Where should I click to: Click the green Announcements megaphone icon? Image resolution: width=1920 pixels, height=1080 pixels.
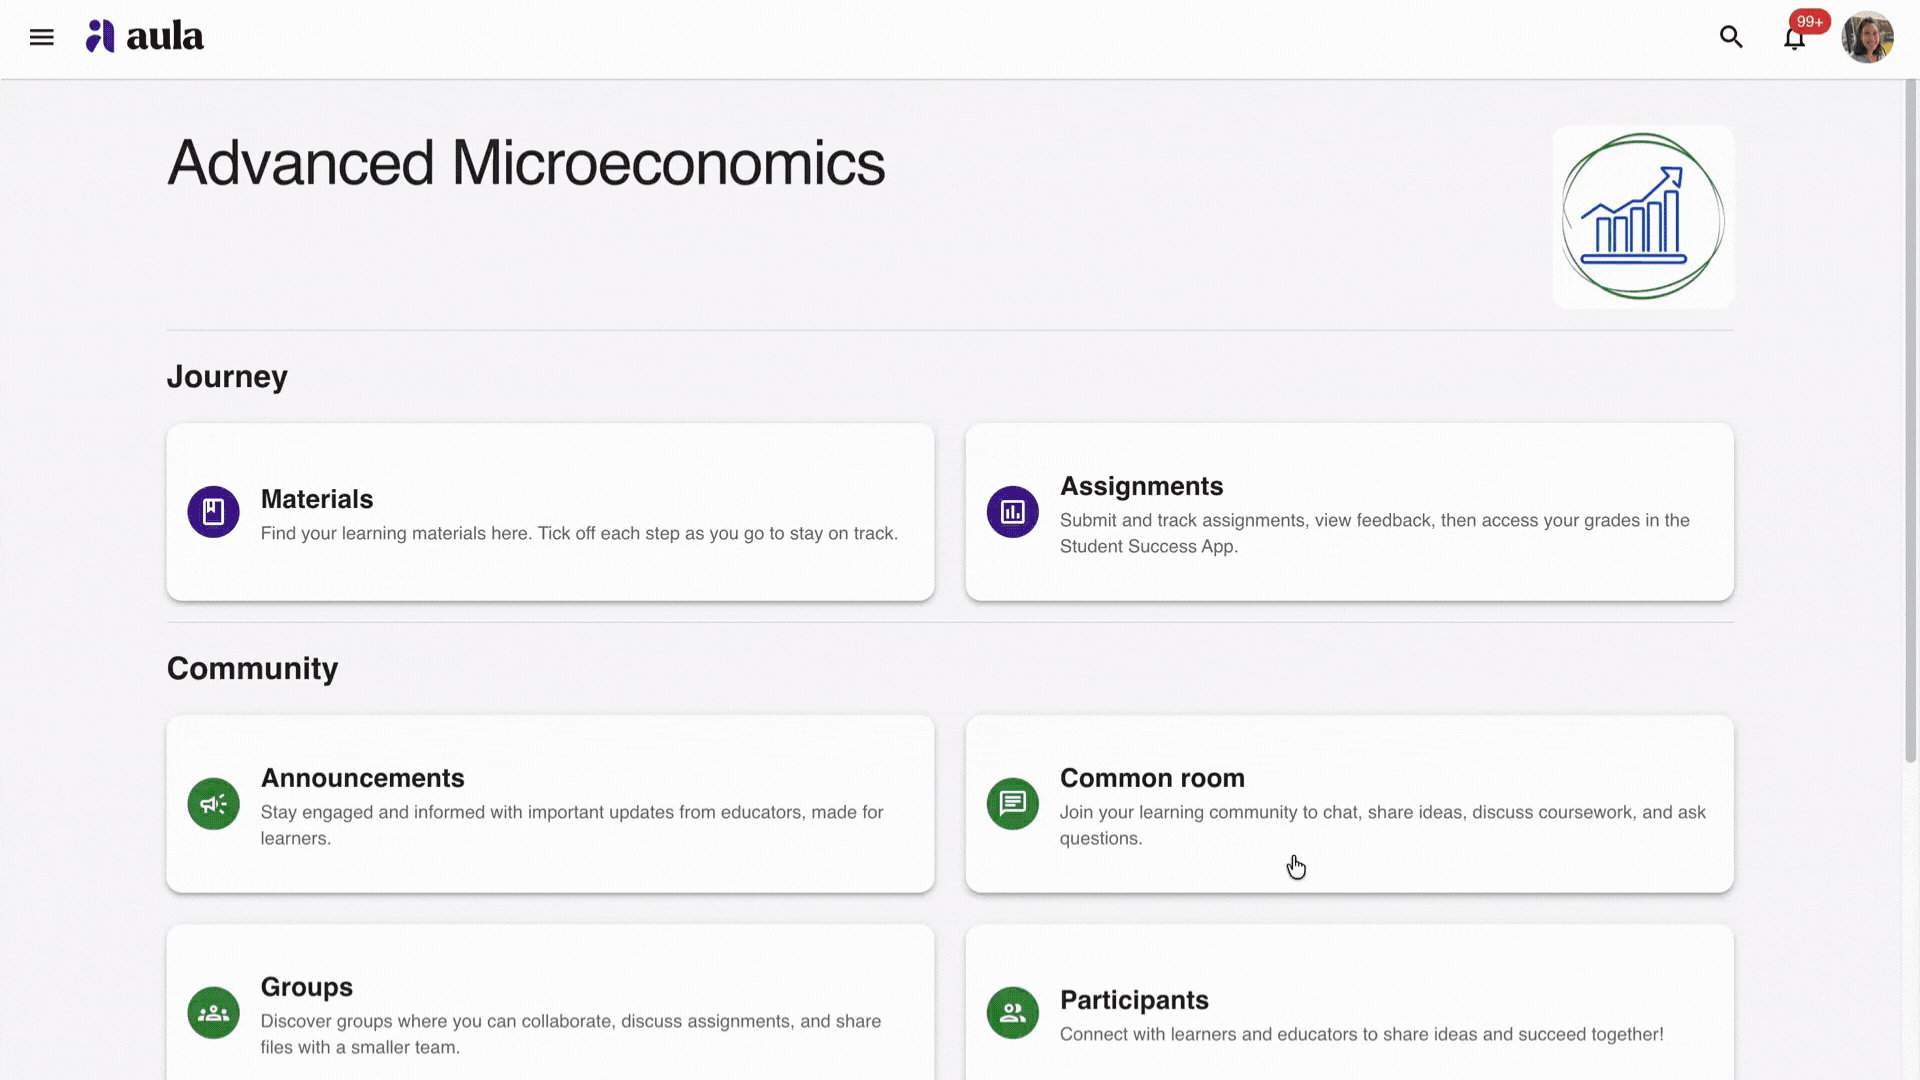coord(213,804)
